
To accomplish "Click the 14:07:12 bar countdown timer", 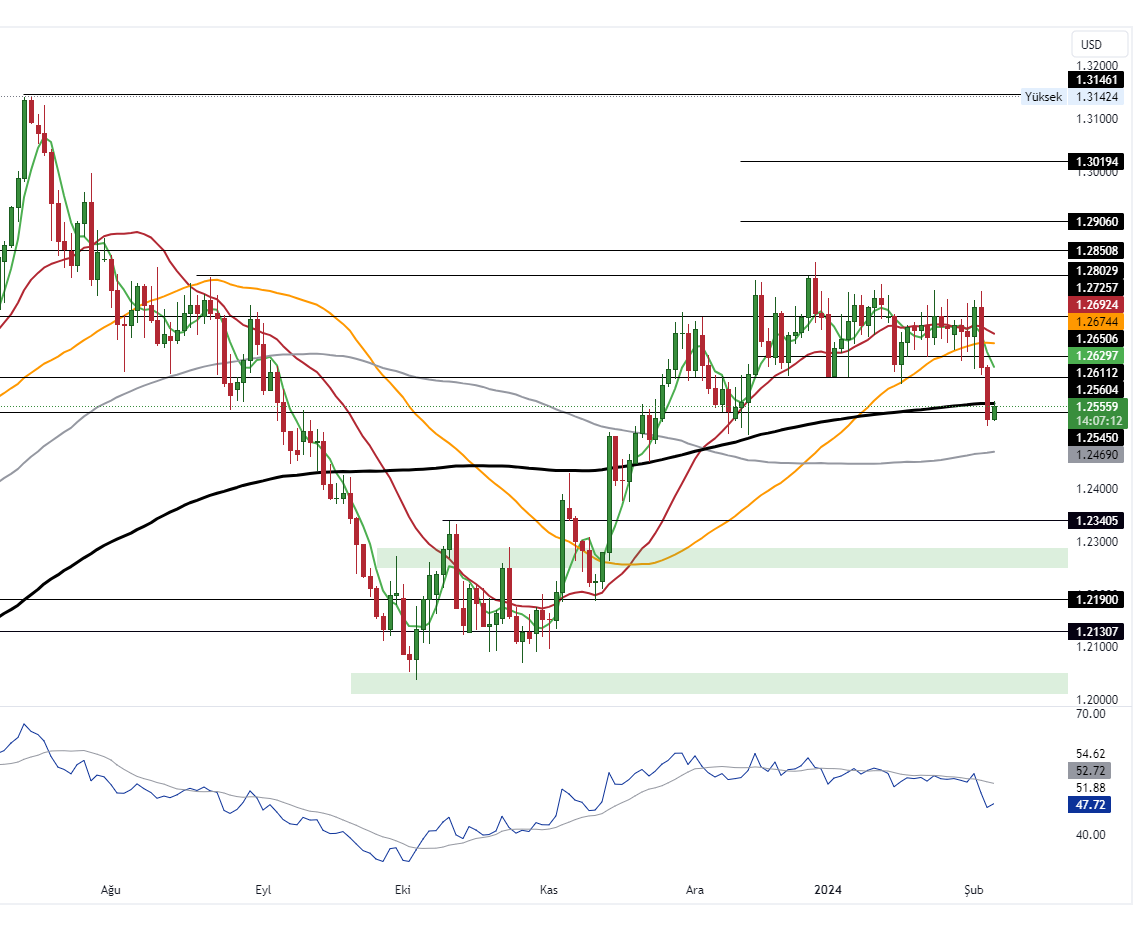I will click(x=1096, y=421).
